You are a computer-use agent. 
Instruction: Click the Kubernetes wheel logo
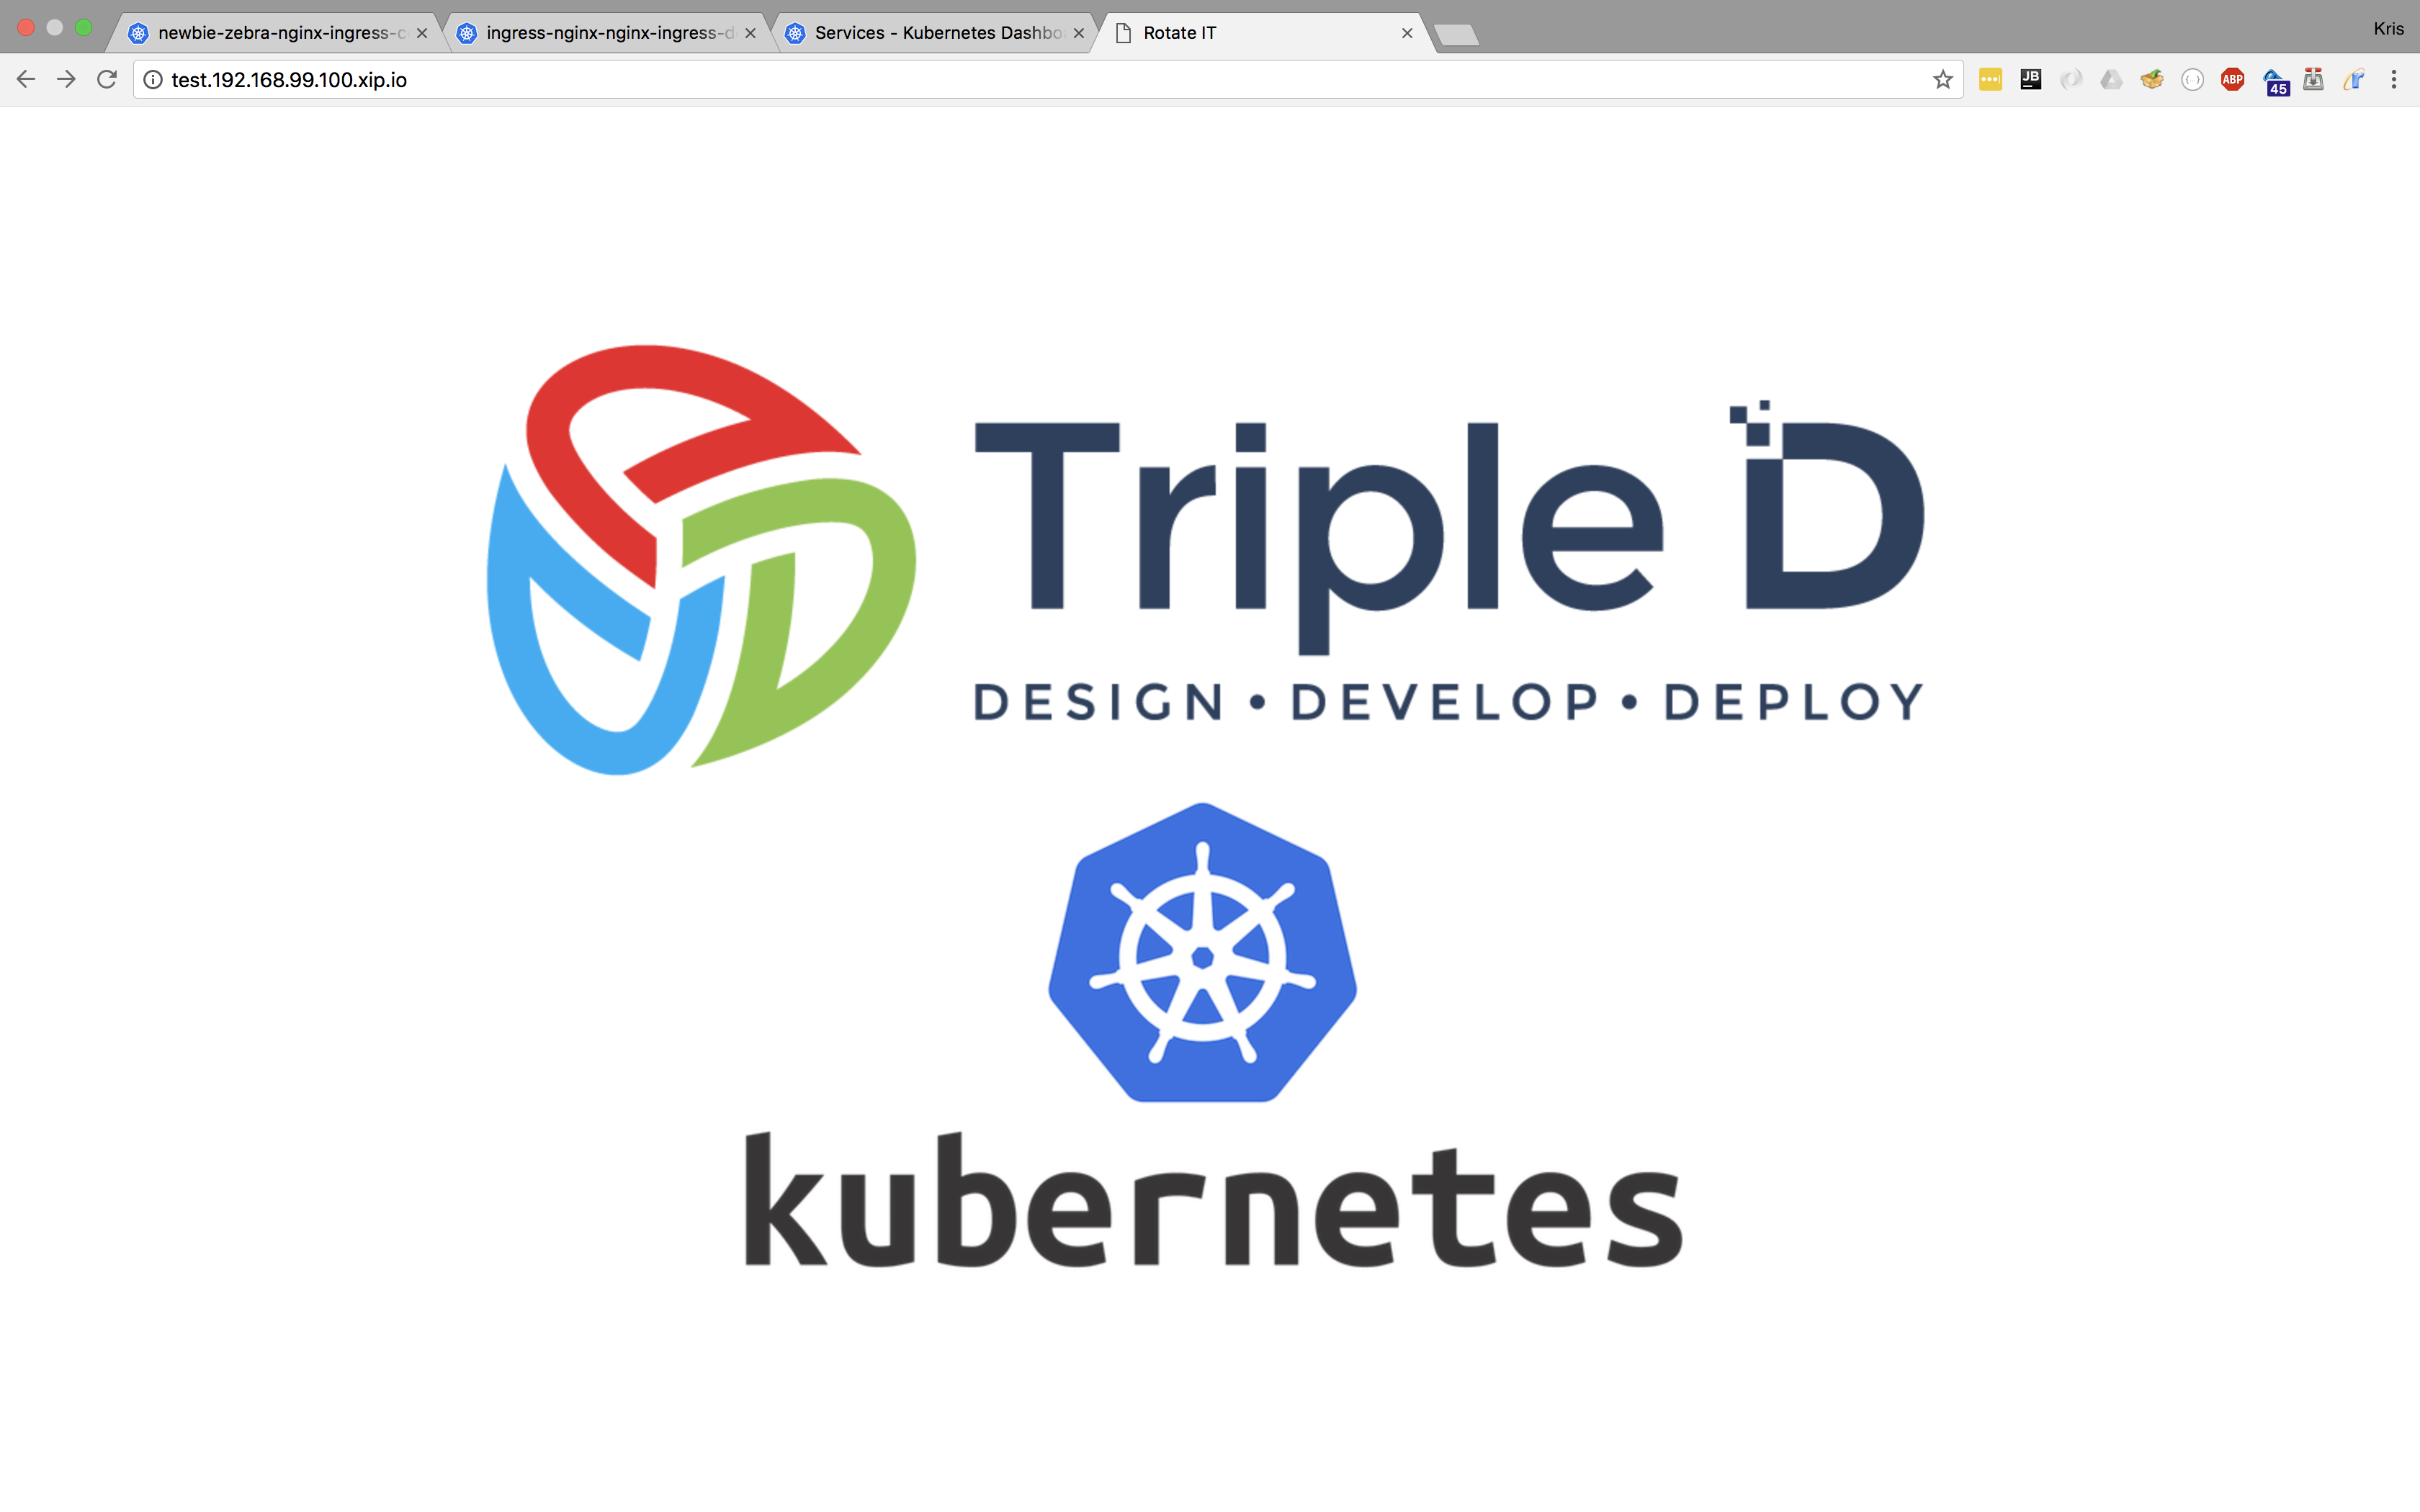[1202, 952]
